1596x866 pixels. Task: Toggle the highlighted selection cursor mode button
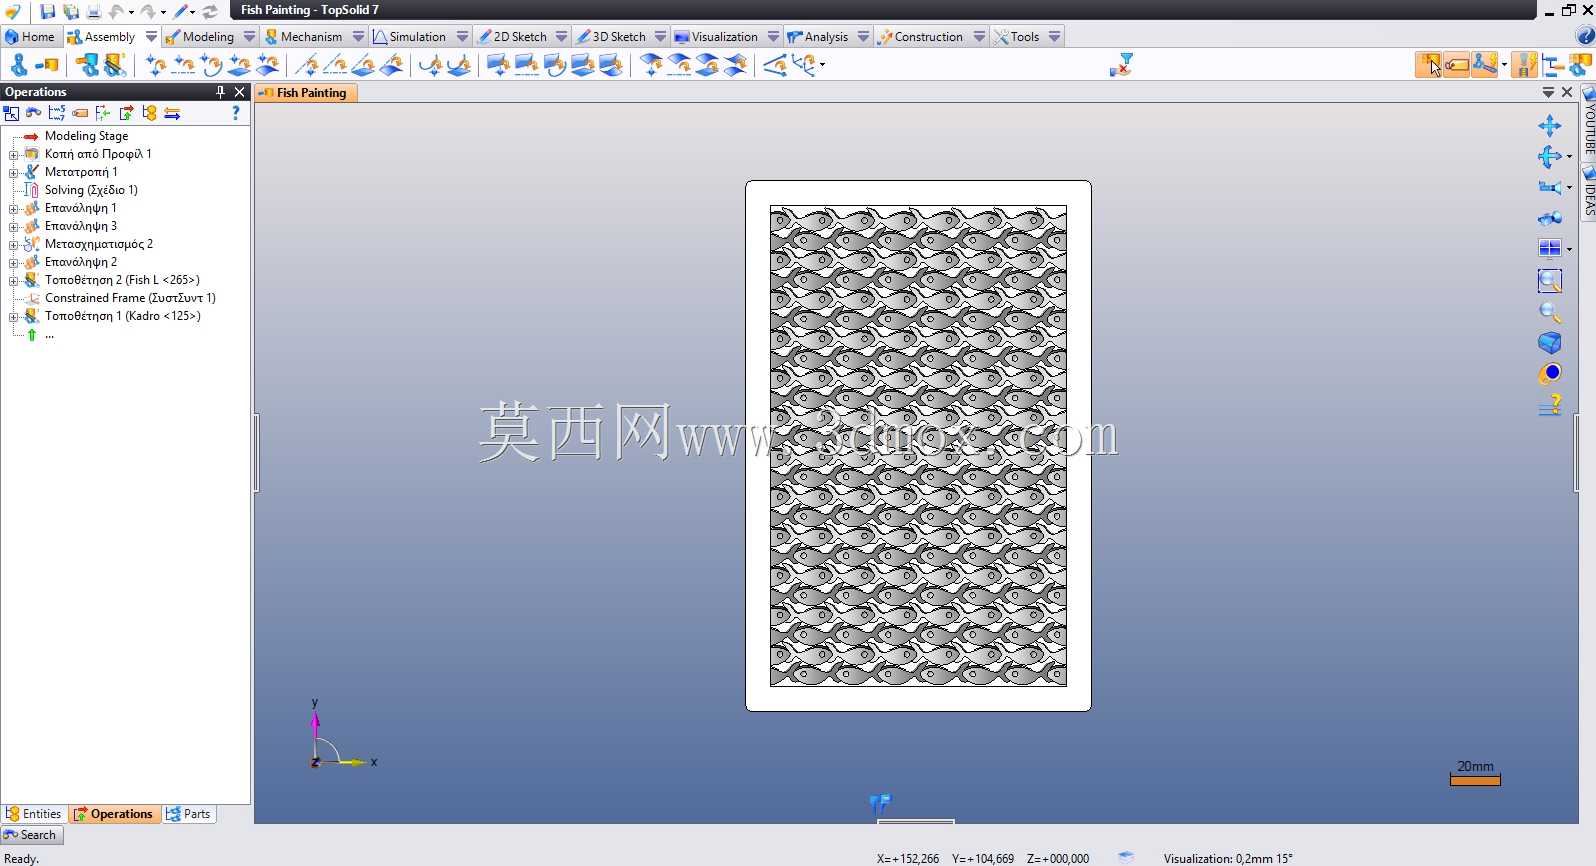[x=1428, y=65]
